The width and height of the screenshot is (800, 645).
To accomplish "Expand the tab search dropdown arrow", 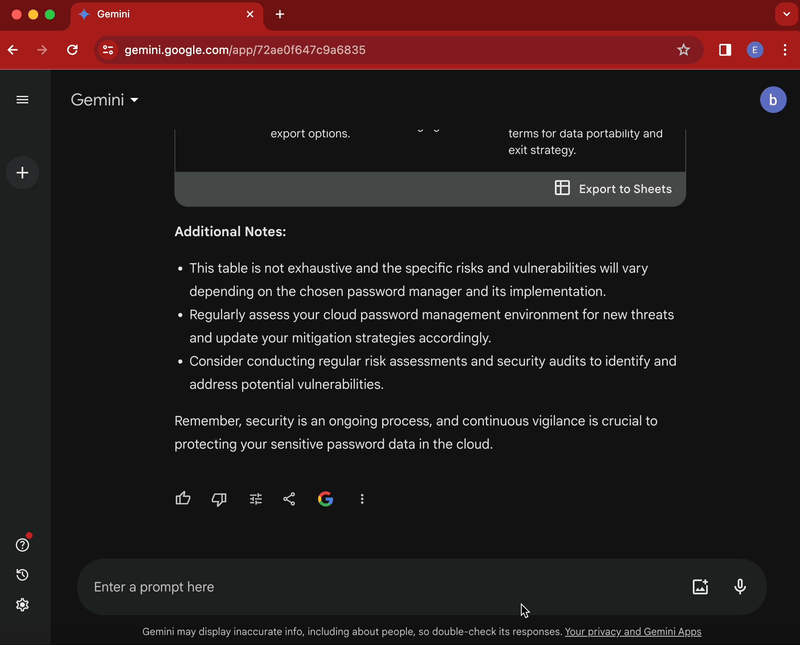I will pos(786,14).
